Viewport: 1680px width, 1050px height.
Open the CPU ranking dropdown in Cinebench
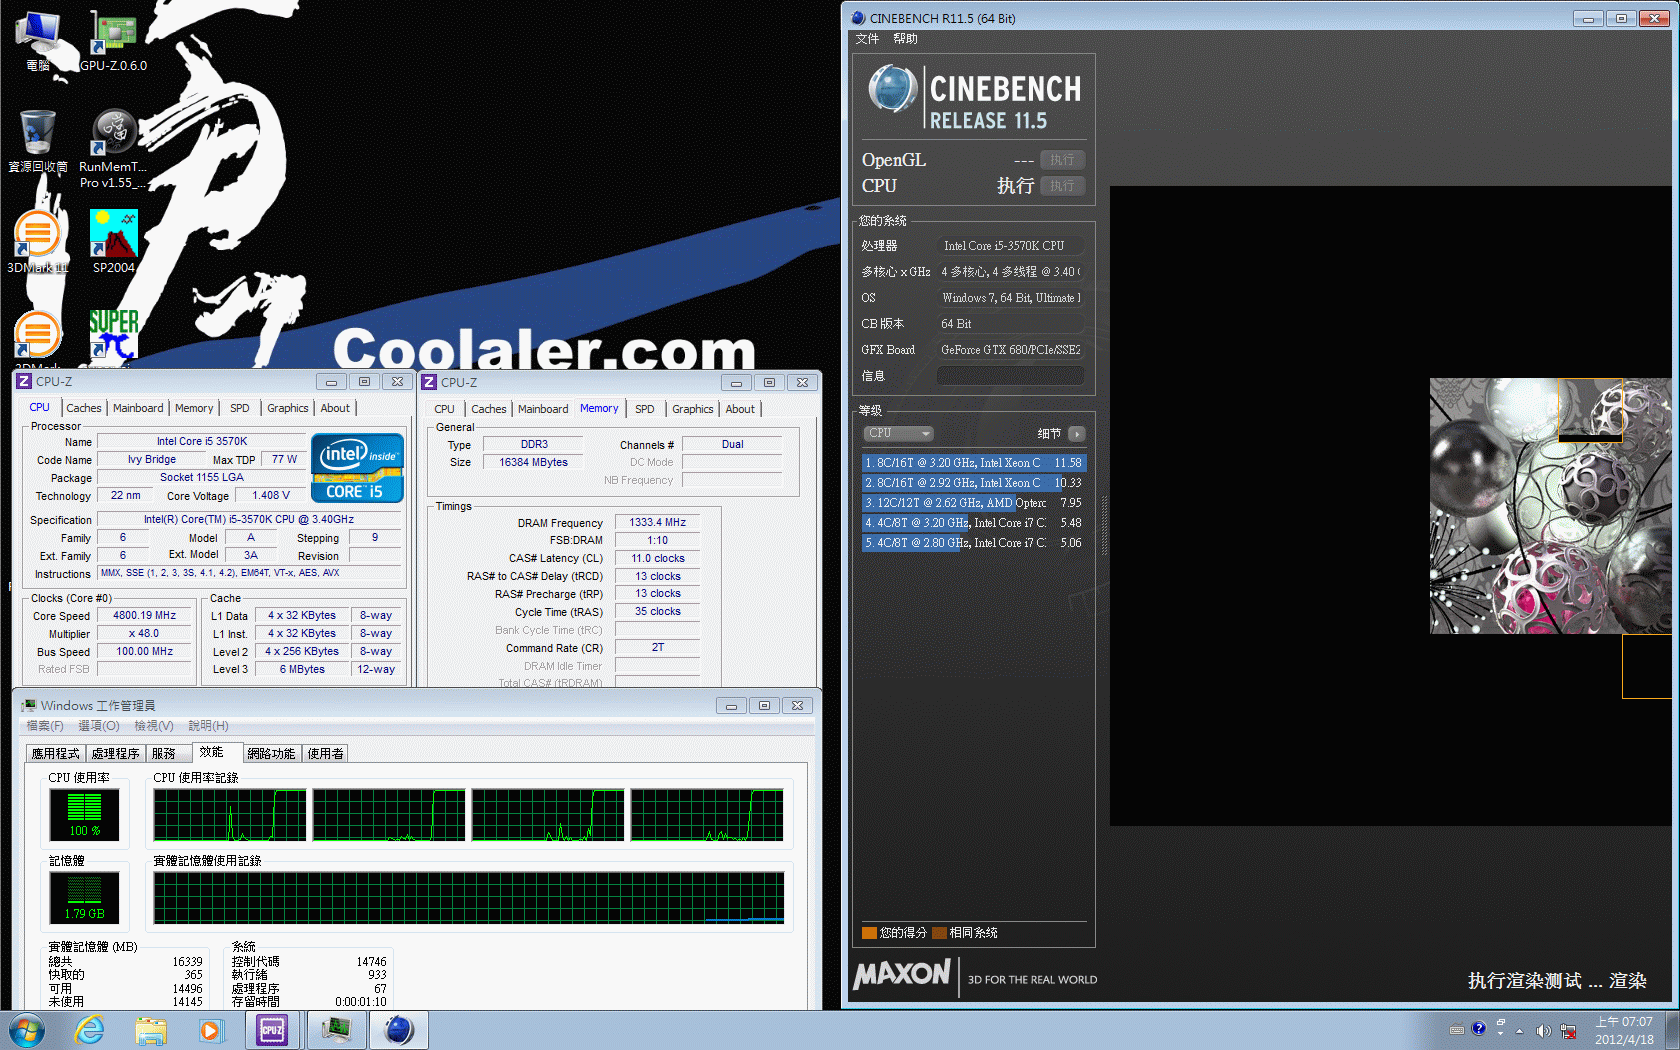coord(898,433)
